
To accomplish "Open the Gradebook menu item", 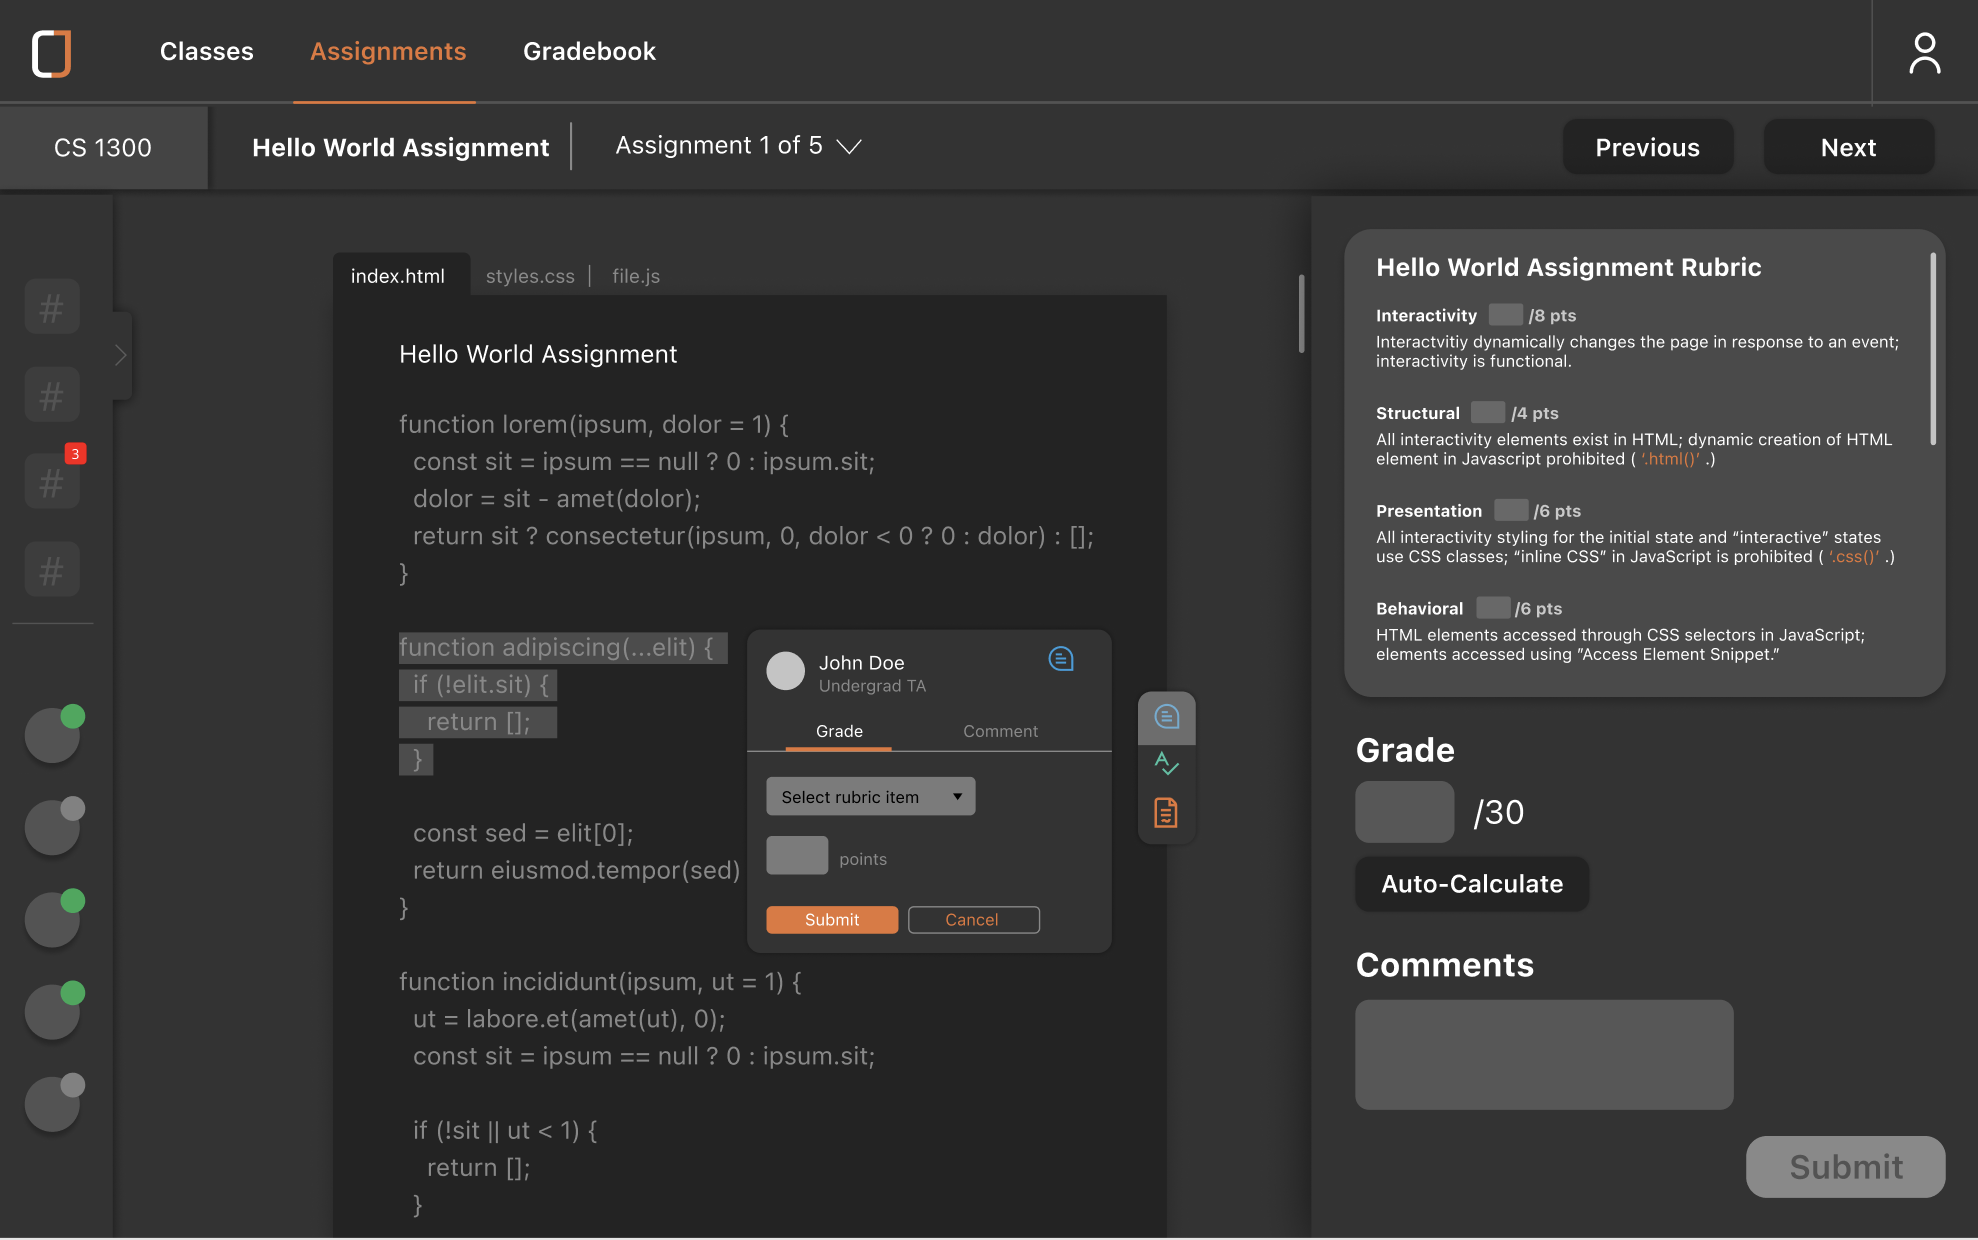I will (x=589, y=51).
